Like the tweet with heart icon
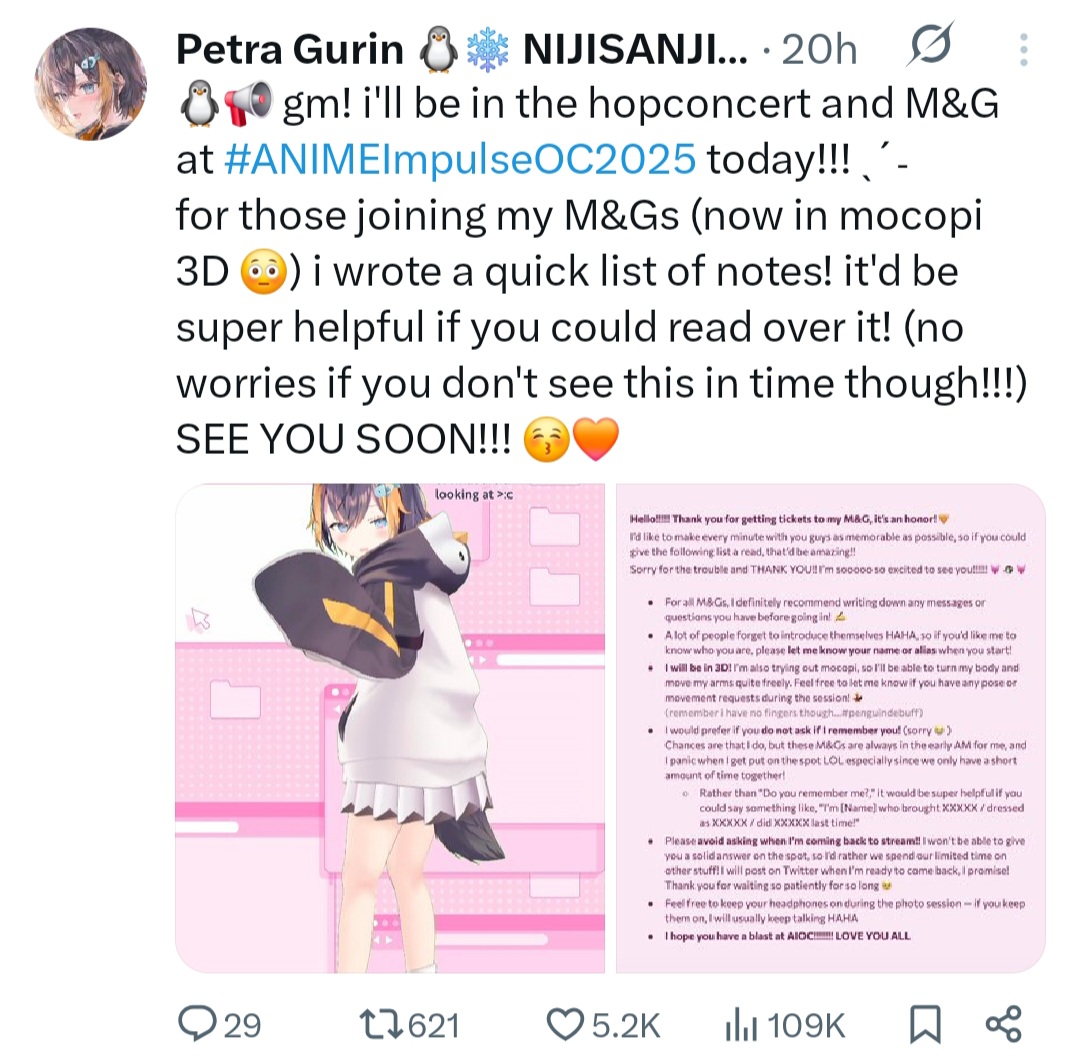1080x1064 pixels. pyautogui.click(x=567, y=1023)
